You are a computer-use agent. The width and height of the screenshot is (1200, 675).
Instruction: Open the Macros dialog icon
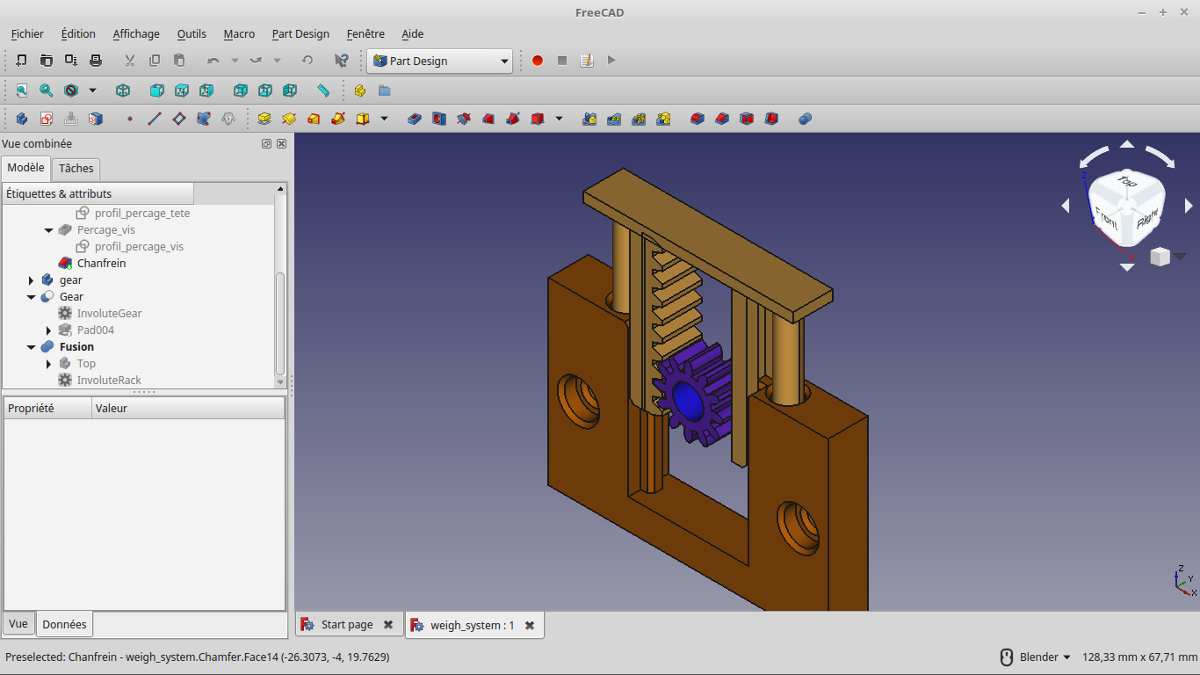click(587, 61)
